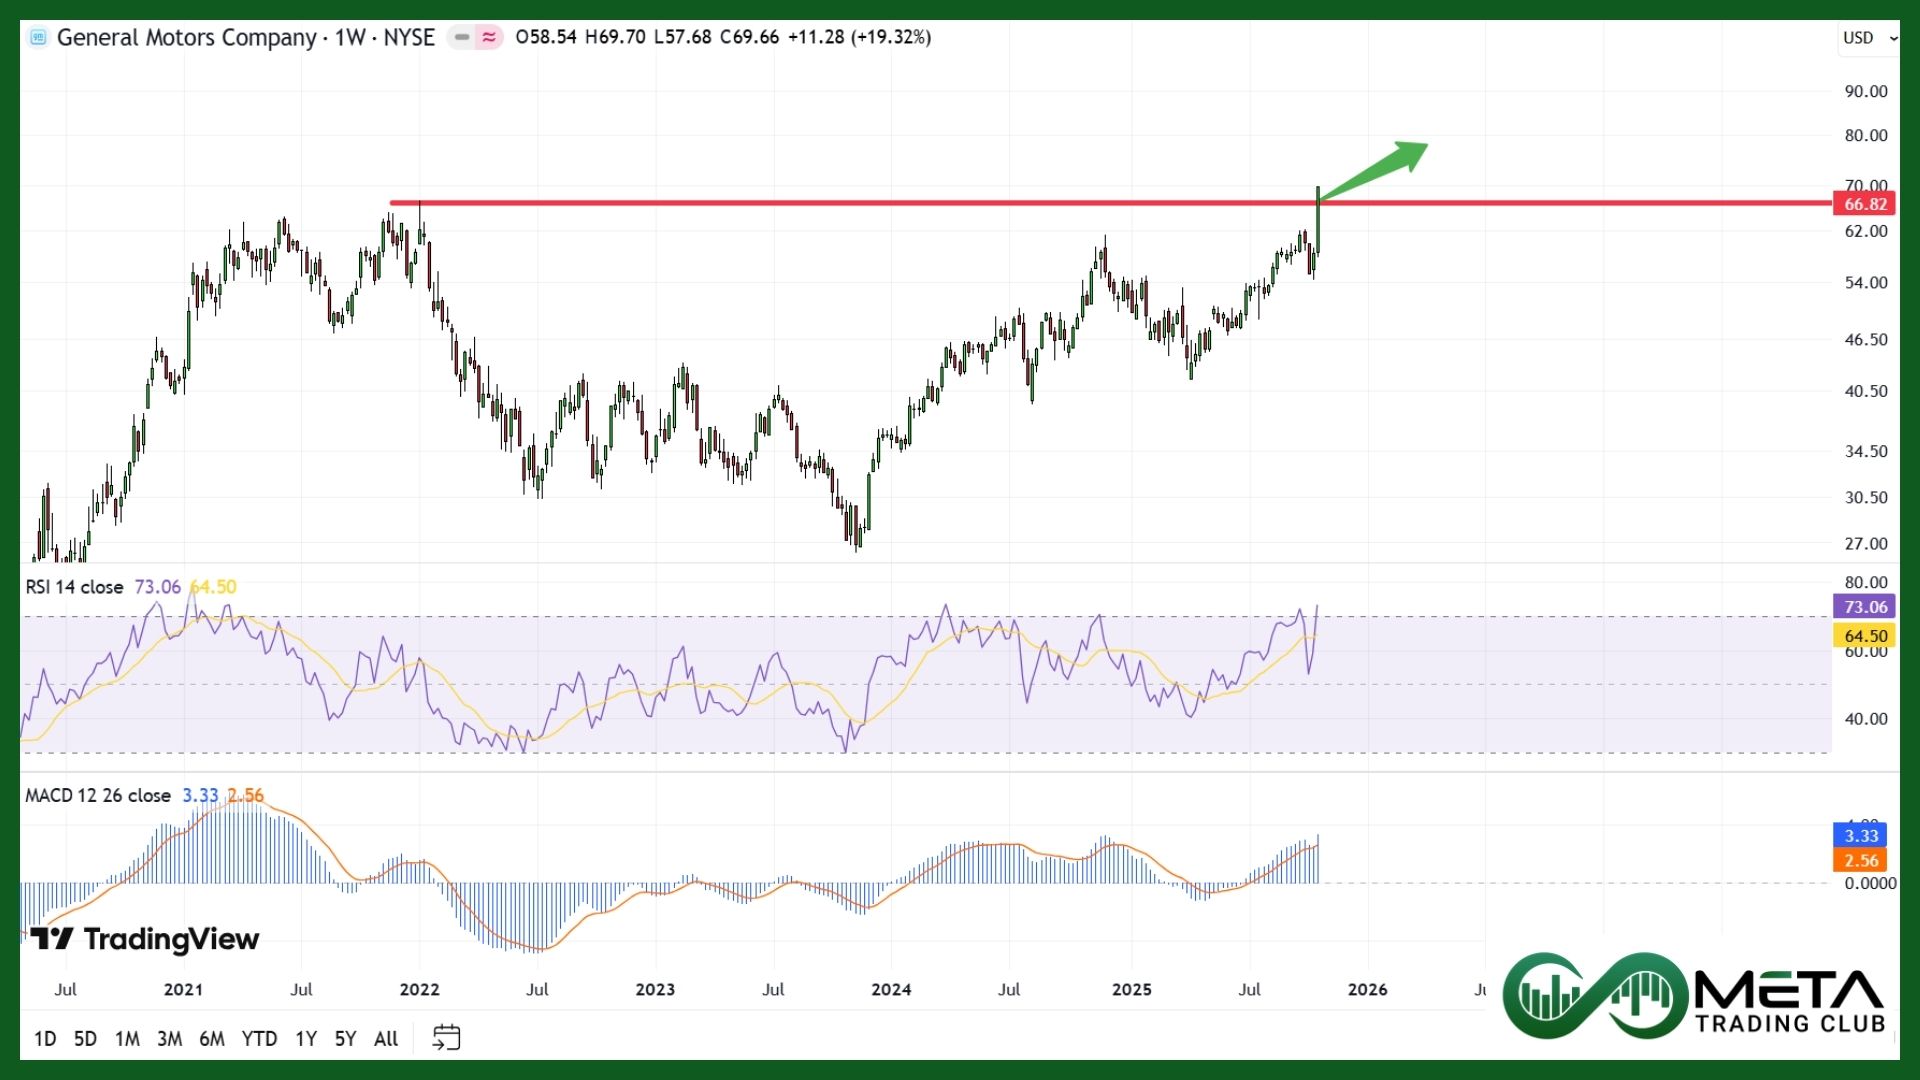Click the green arrow drawing

1375,171
